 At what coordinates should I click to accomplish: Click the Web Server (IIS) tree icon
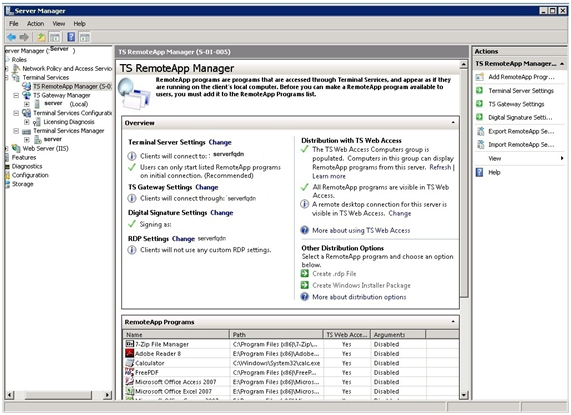point(16,148)
